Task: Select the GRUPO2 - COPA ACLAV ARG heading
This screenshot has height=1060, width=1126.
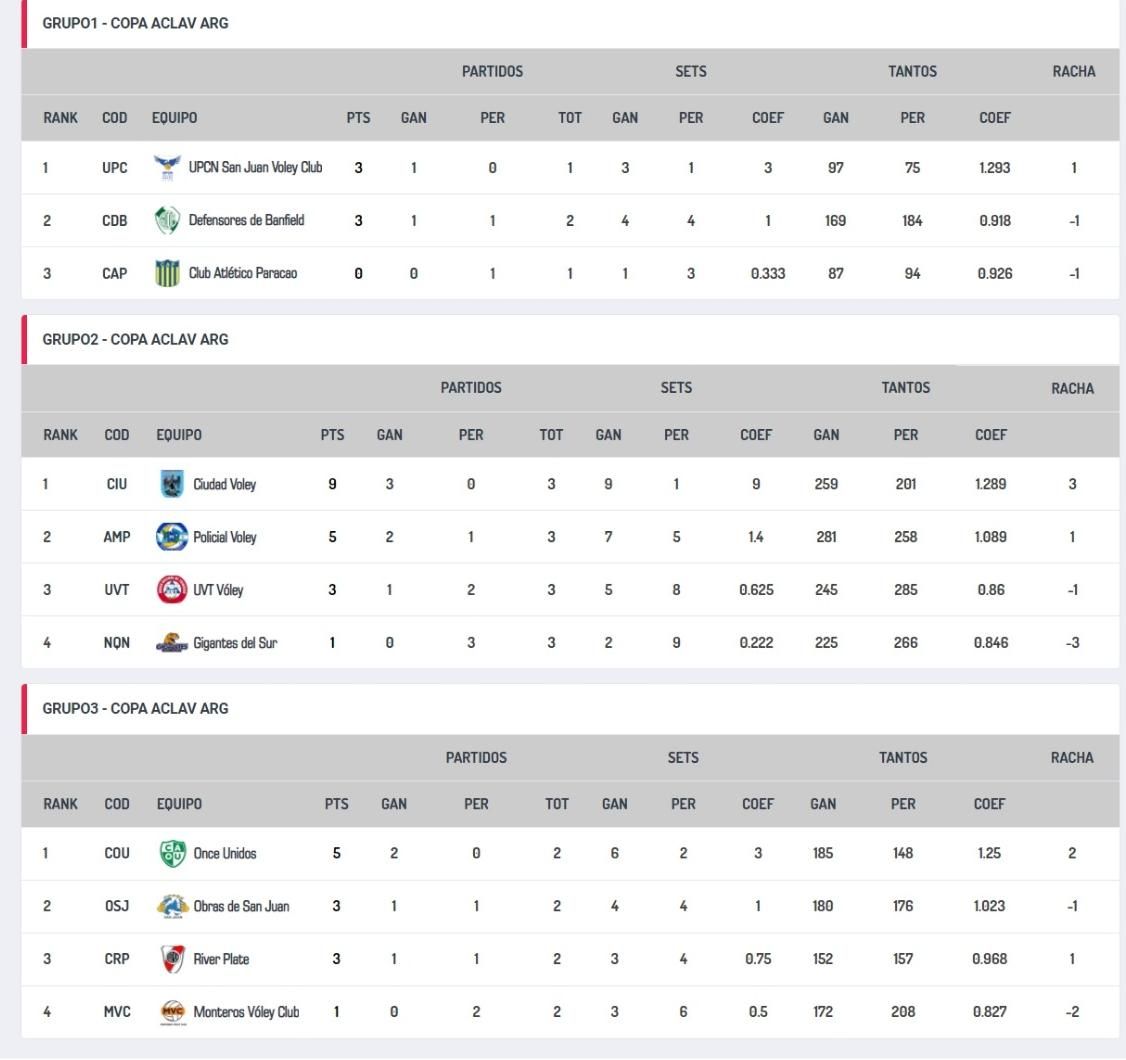Action: coord(135,340)
